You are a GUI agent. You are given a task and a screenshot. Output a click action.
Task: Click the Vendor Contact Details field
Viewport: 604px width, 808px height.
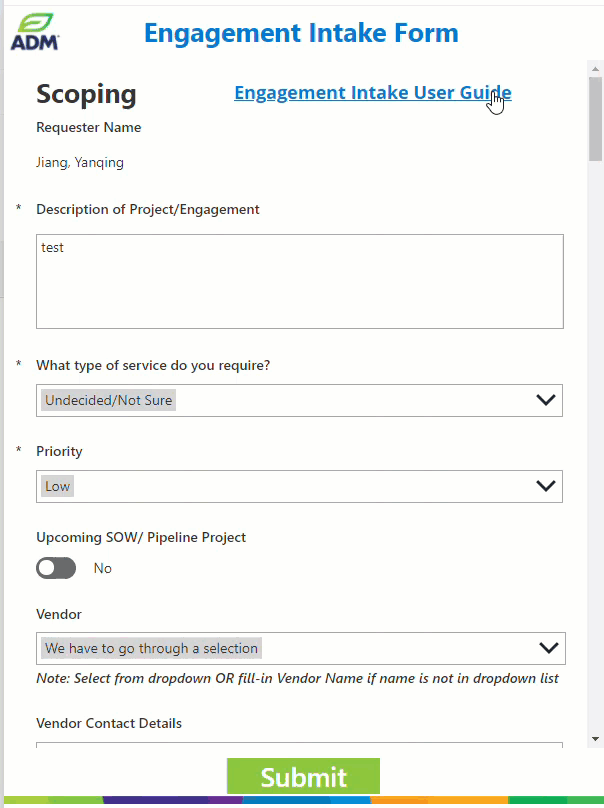(300, 742)
